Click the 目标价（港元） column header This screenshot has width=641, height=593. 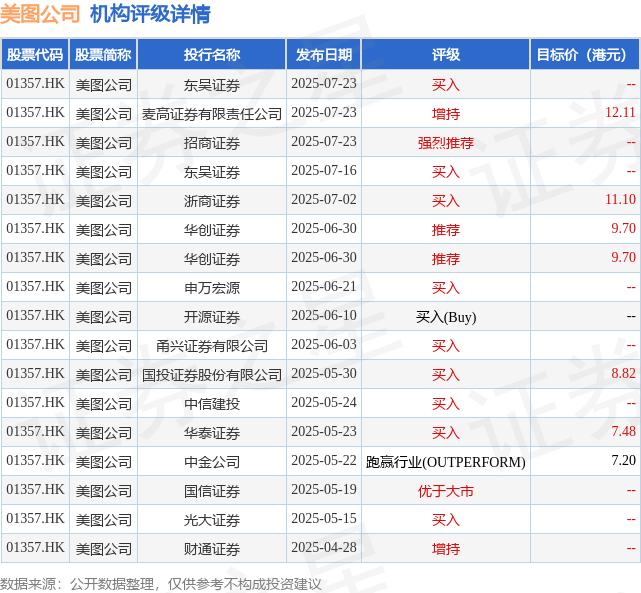pos(585,54)
